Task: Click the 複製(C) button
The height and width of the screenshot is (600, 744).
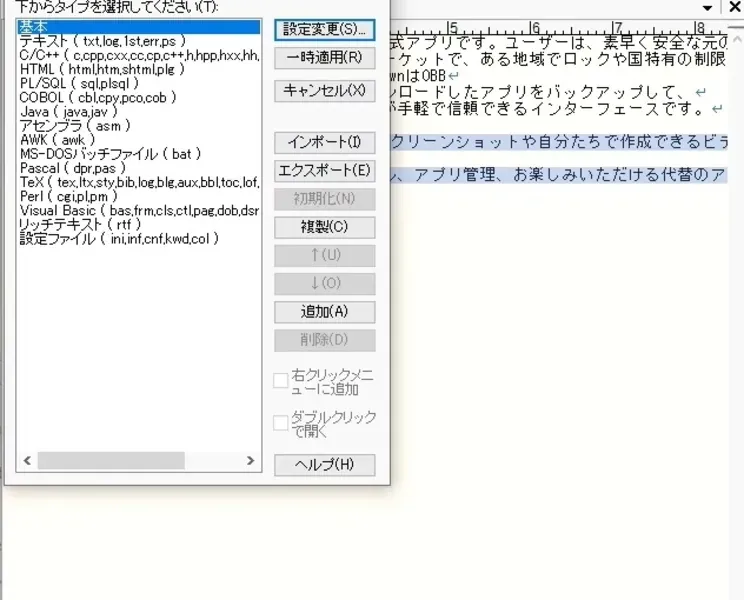Action: (x=325, y=227)
